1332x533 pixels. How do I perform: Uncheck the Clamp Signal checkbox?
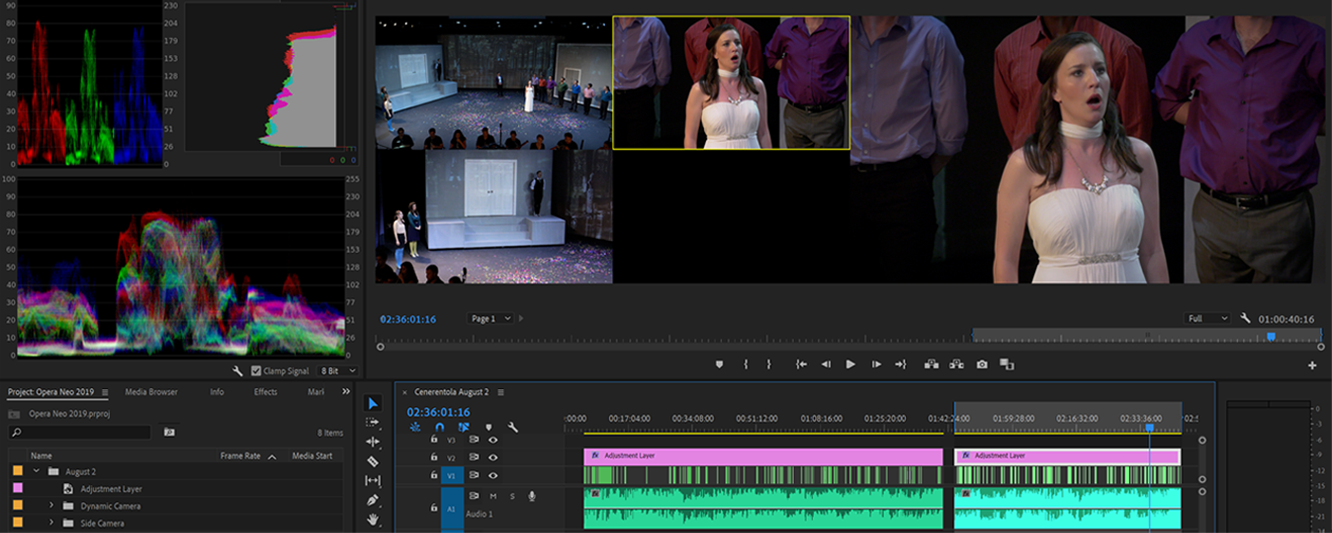[256, 371]
